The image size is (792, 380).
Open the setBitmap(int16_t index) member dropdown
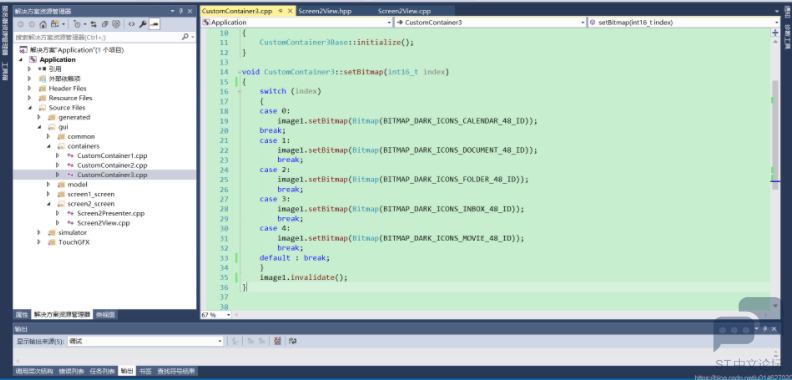(x=777, y=22)
